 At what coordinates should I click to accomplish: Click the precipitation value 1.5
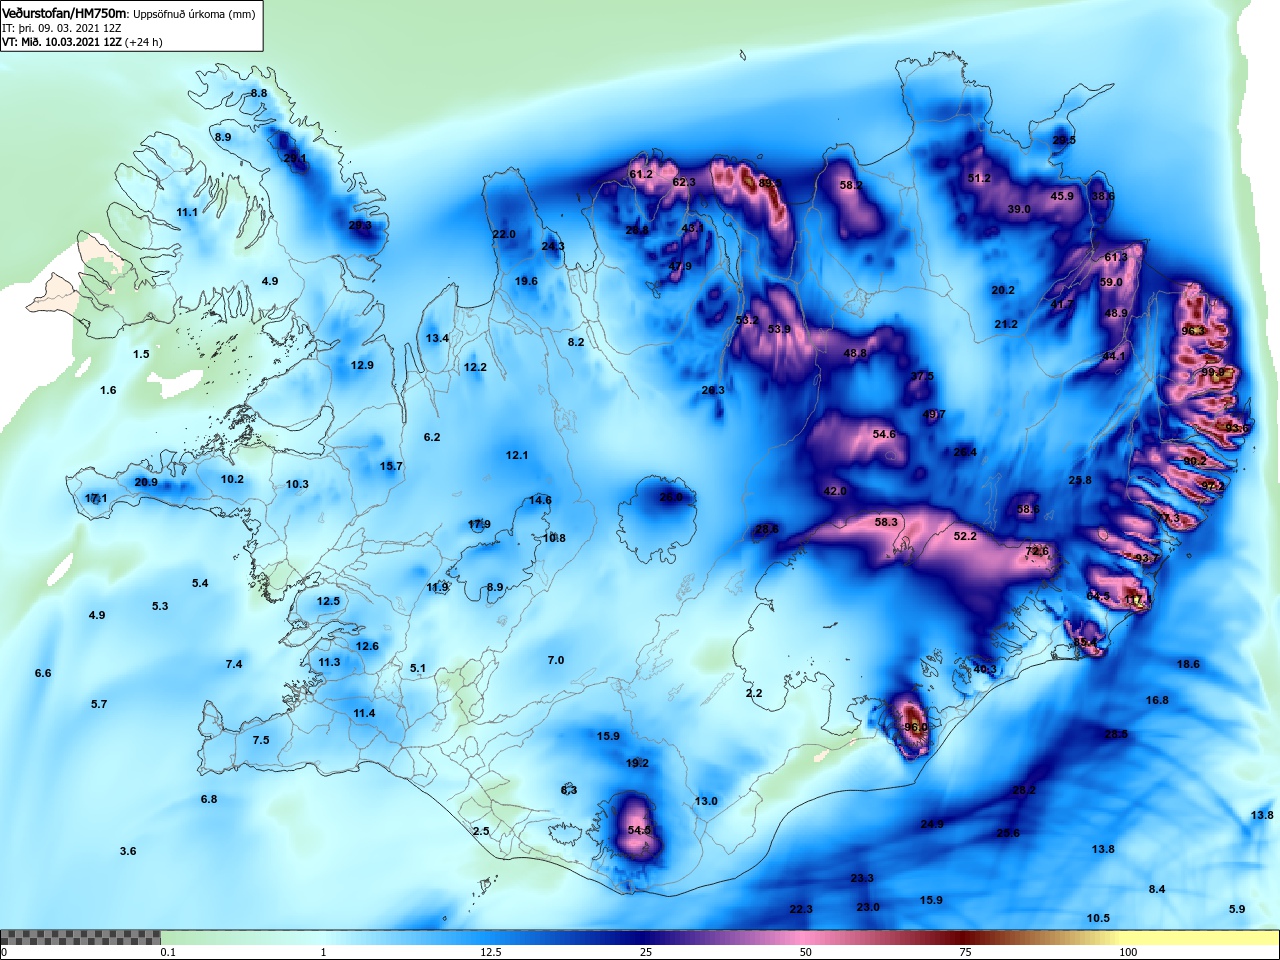tap(141, 354)
